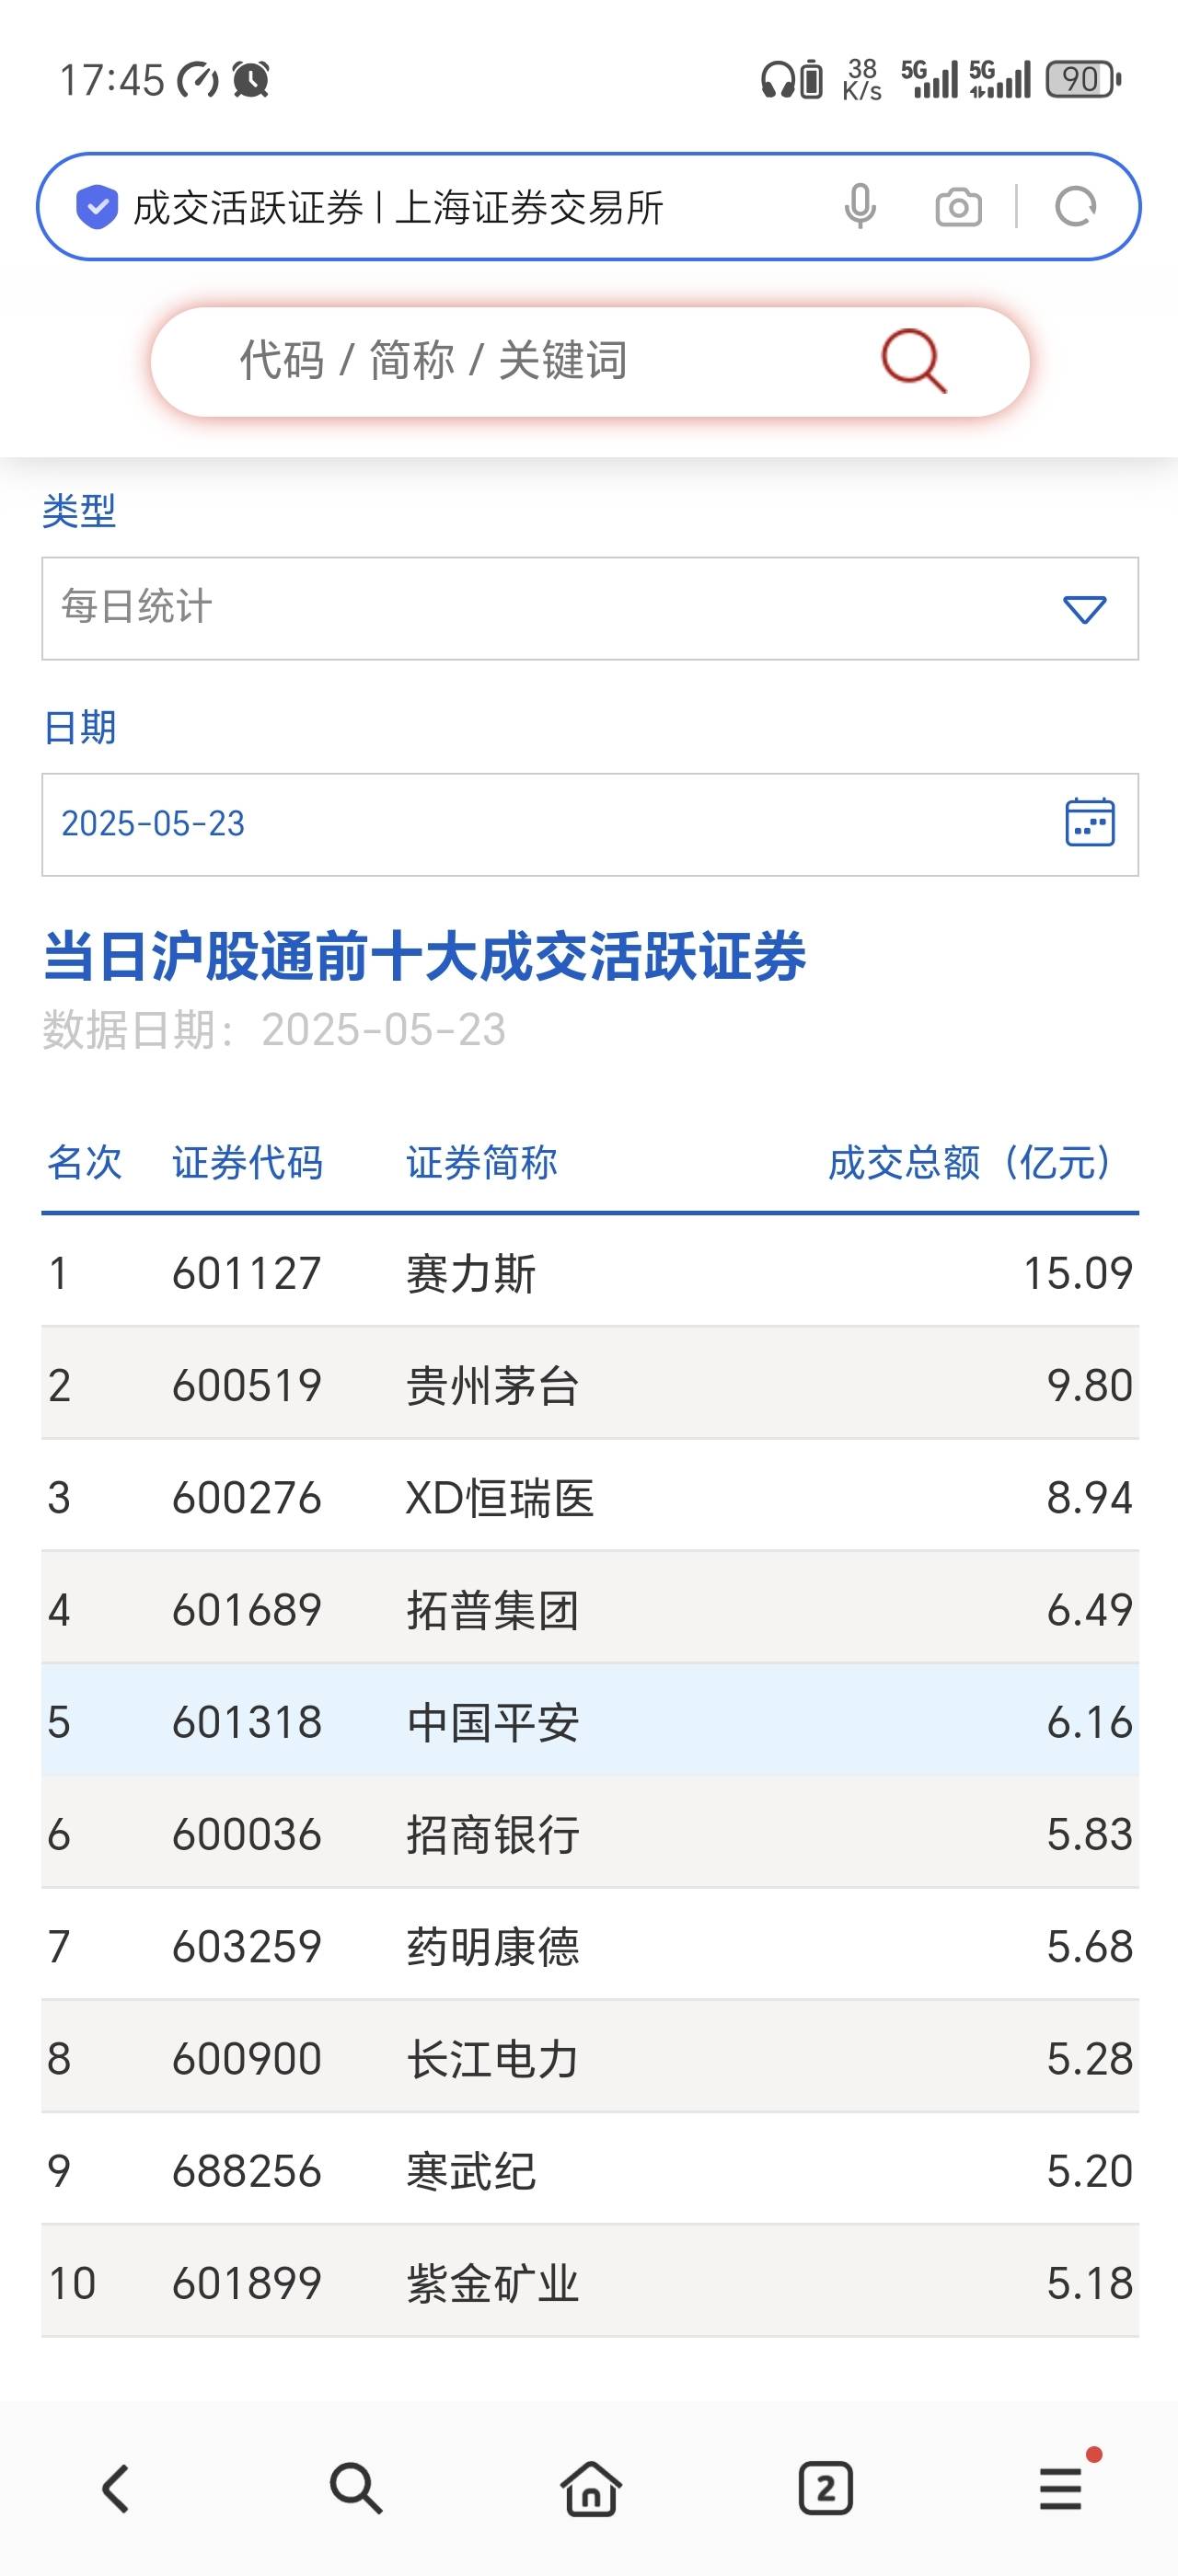Click turnover value 9.80

[1090, 1386]
